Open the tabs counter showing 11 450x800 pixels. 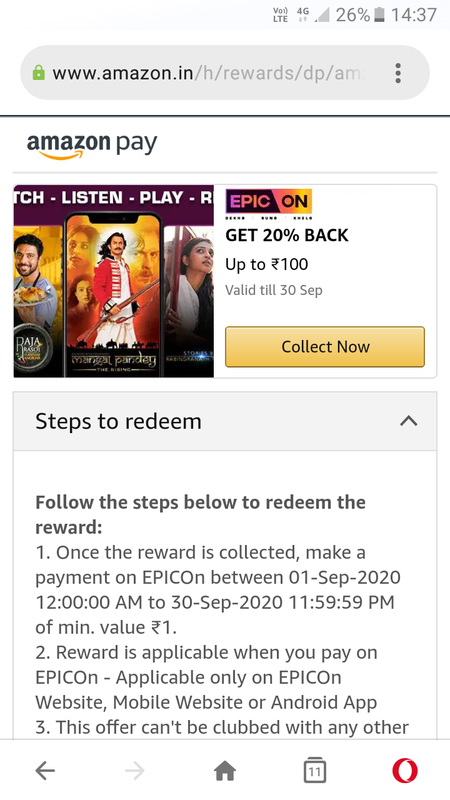point(315,770)
